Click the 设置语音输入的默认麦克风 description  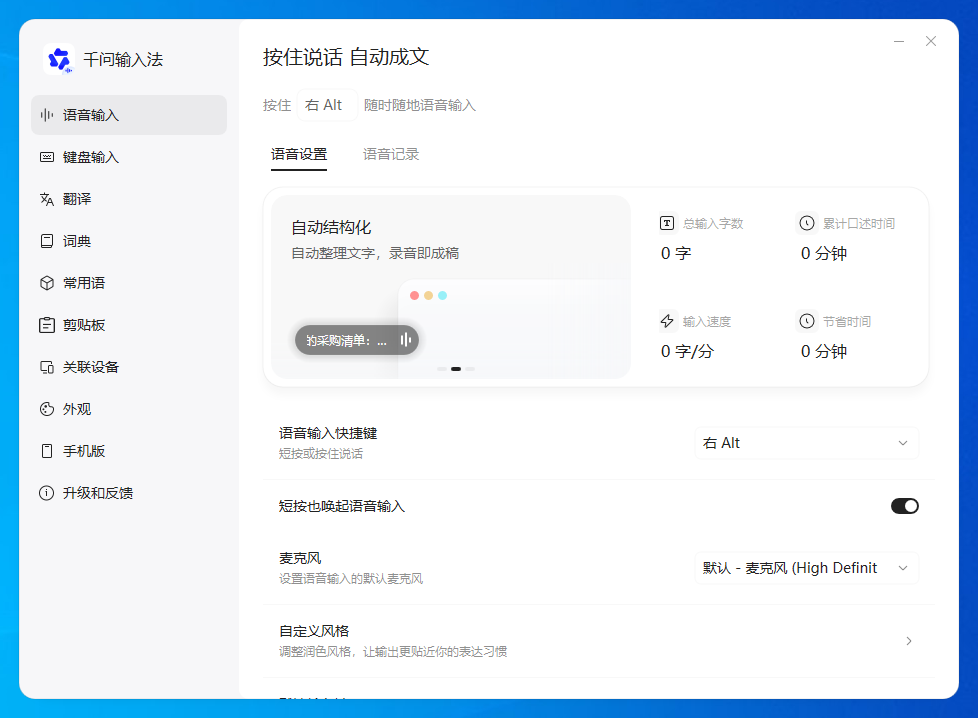point(351,578)
